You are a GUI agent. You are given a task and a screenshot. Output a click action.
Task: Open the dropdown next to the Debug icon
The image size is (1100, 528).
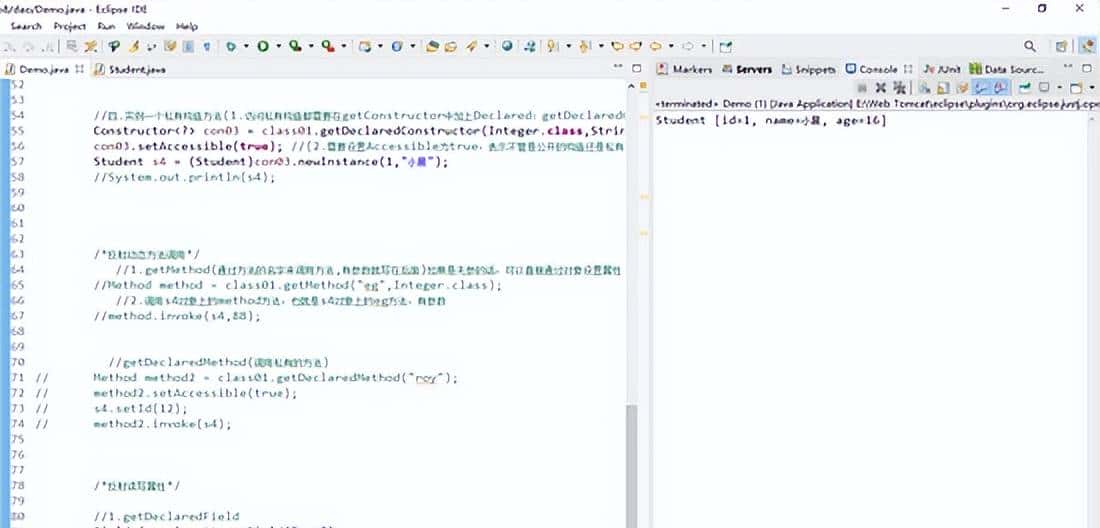[x=246, y=46]
